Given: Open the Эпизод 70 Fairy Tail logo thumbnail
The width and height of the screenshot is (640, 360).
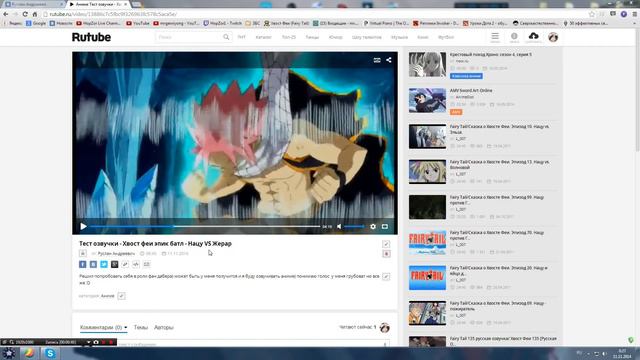Looking at the screenshot, I should 427,242.
